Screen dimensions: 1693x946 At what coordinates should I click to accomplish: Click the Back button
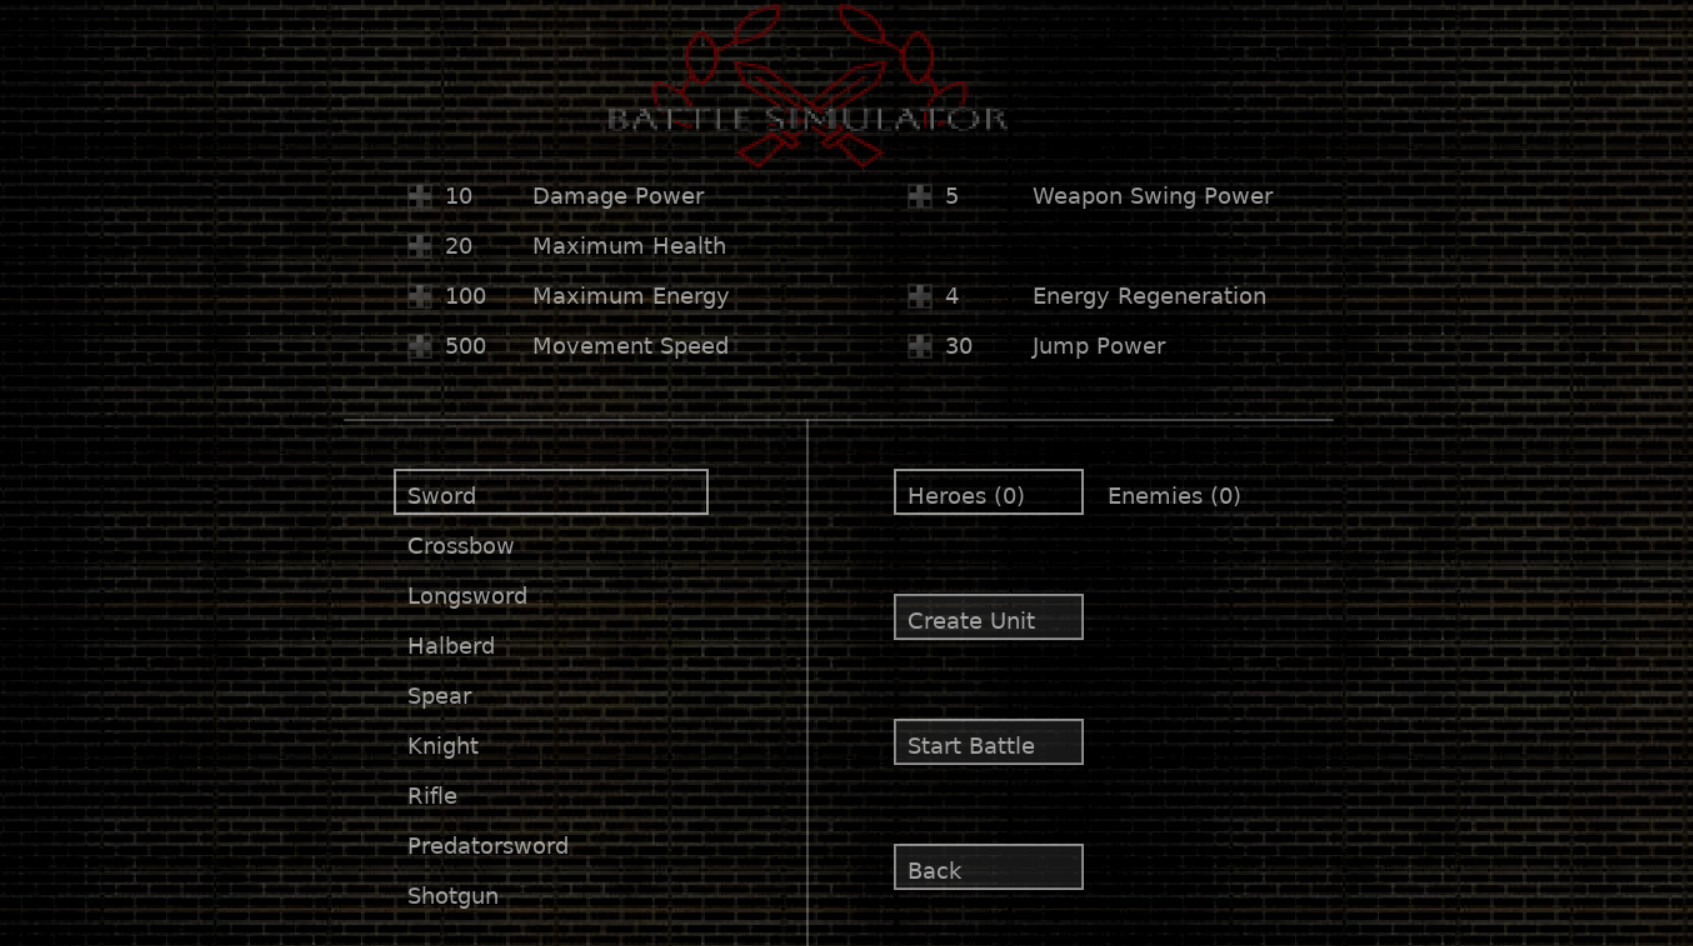point(987,865)
